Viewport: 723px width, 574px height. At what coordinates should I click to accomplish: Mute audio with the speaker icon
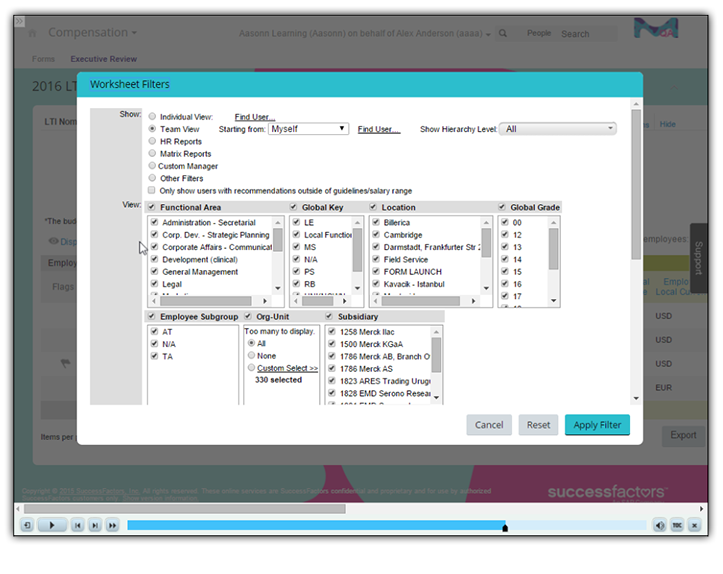pyautogui.click(x=660, y=525)
